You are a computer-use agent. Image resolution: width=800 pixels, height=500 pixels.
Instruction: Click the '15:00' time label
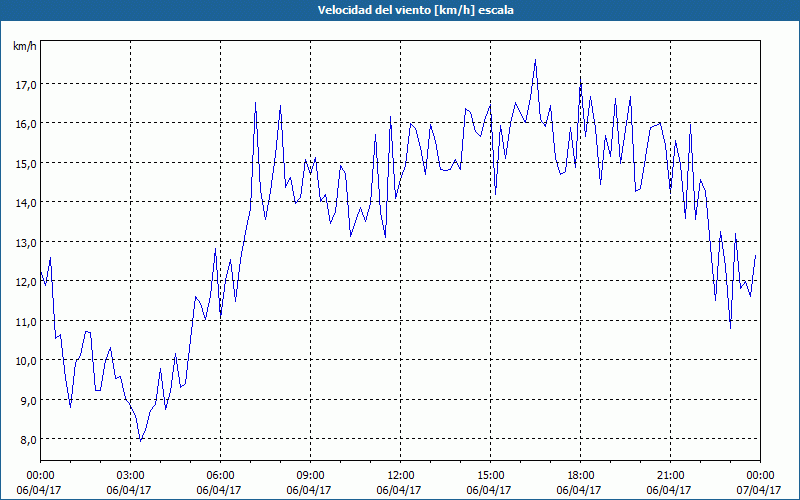490,475
